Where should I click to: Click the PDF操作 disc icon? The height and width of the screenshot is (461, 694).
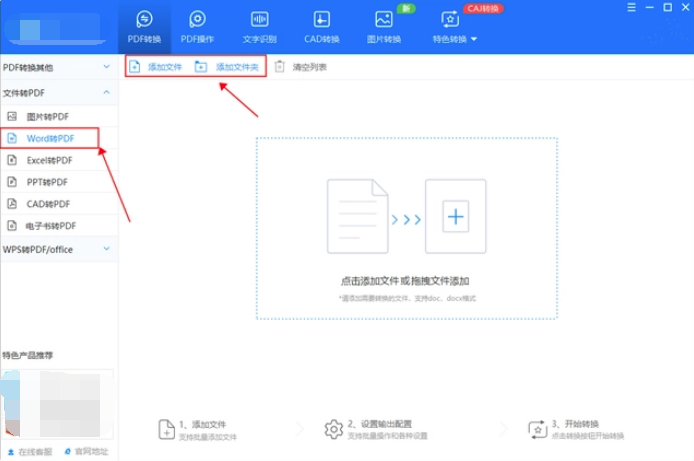(197, 19)
